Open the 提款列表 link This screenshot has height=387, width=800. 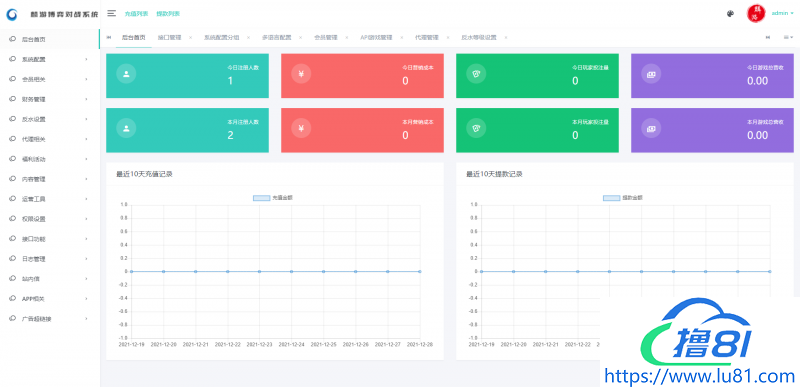(x=168, y=14)
